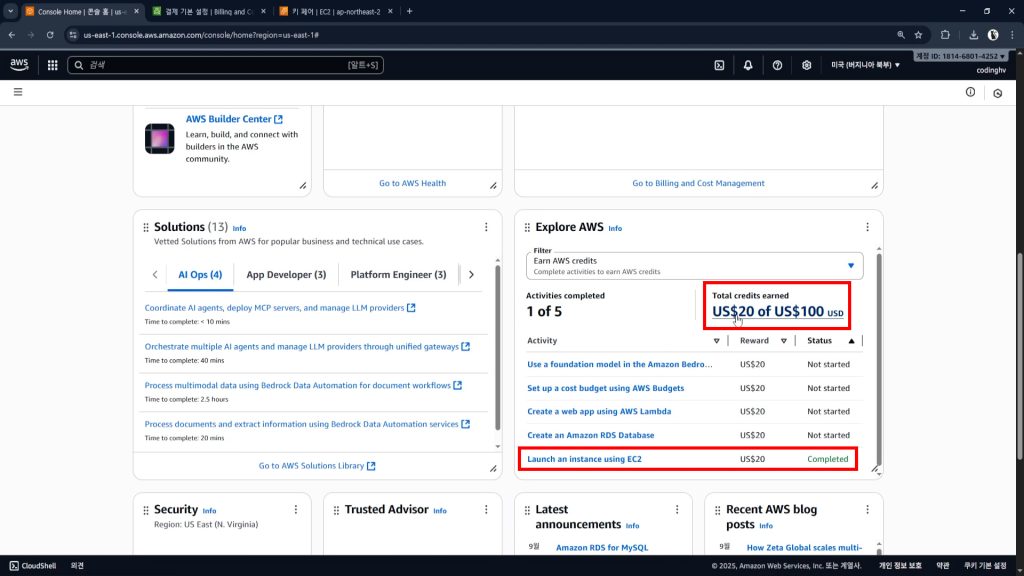Open the browser extensions puzzle icon
The height and width of the screenshot is (576, 1024).
(x=945, y=35)
